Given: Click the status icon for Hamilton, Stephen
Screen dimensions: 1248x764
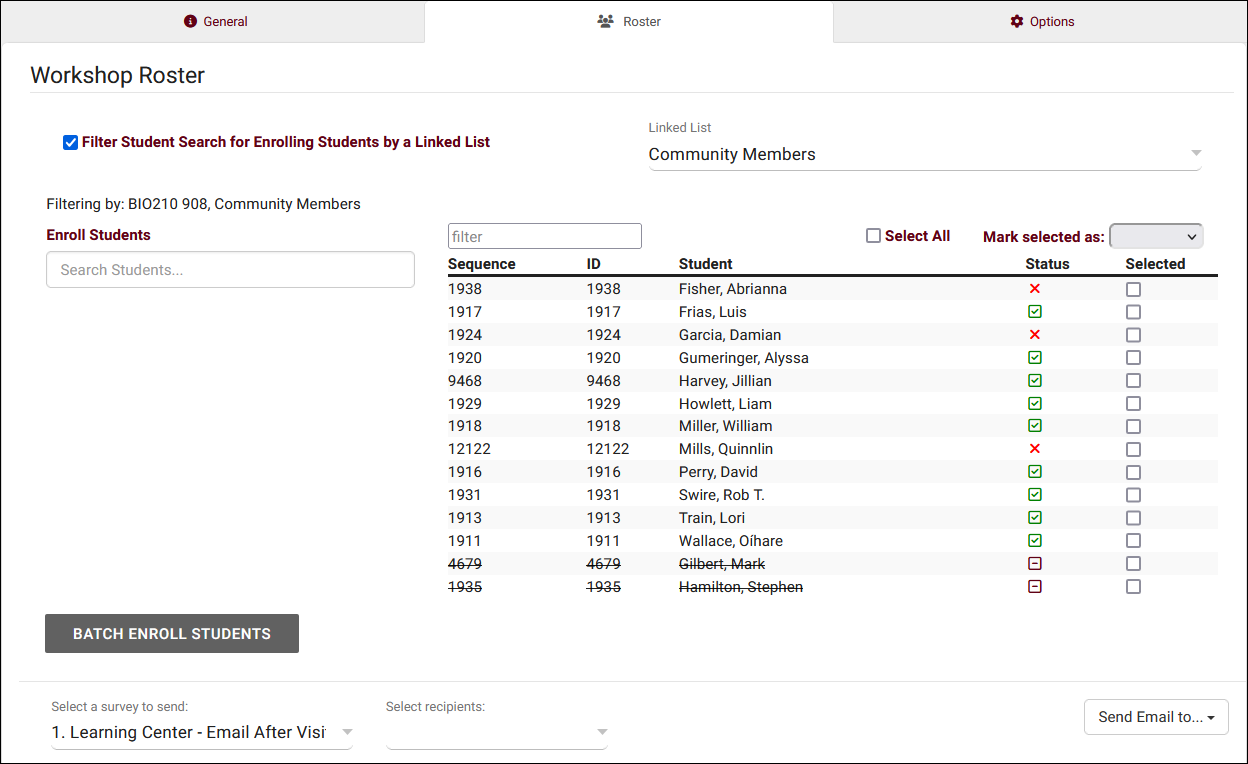Looking at the screenshot, I should tap(1035, 587).
